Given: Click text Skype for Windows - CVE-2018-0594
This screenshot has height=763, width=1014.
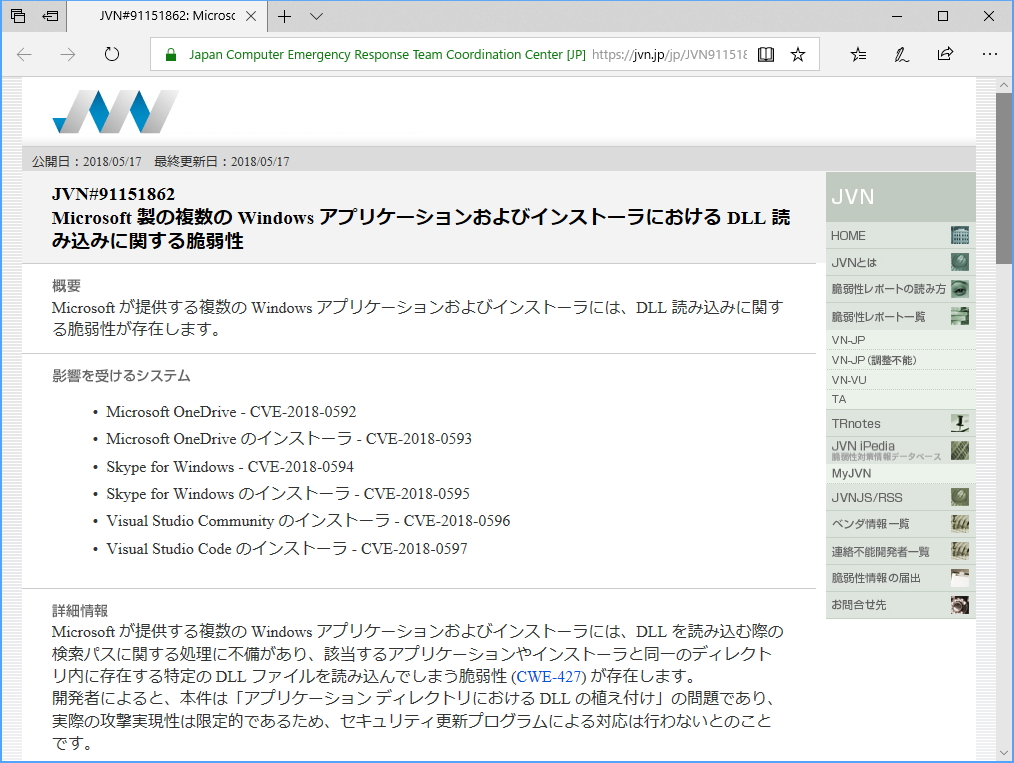Looking at the screenshot, I should 230,467.
